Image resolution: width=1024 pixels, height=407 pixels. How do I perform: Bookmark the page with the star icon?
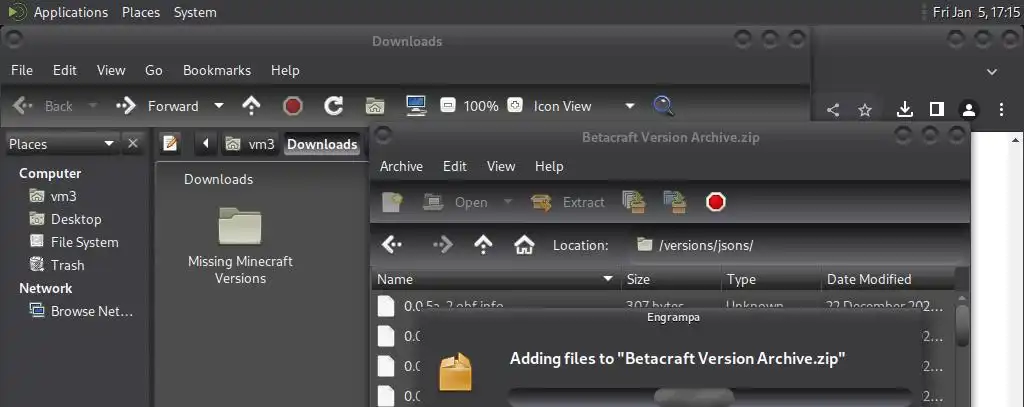[865, 110]
